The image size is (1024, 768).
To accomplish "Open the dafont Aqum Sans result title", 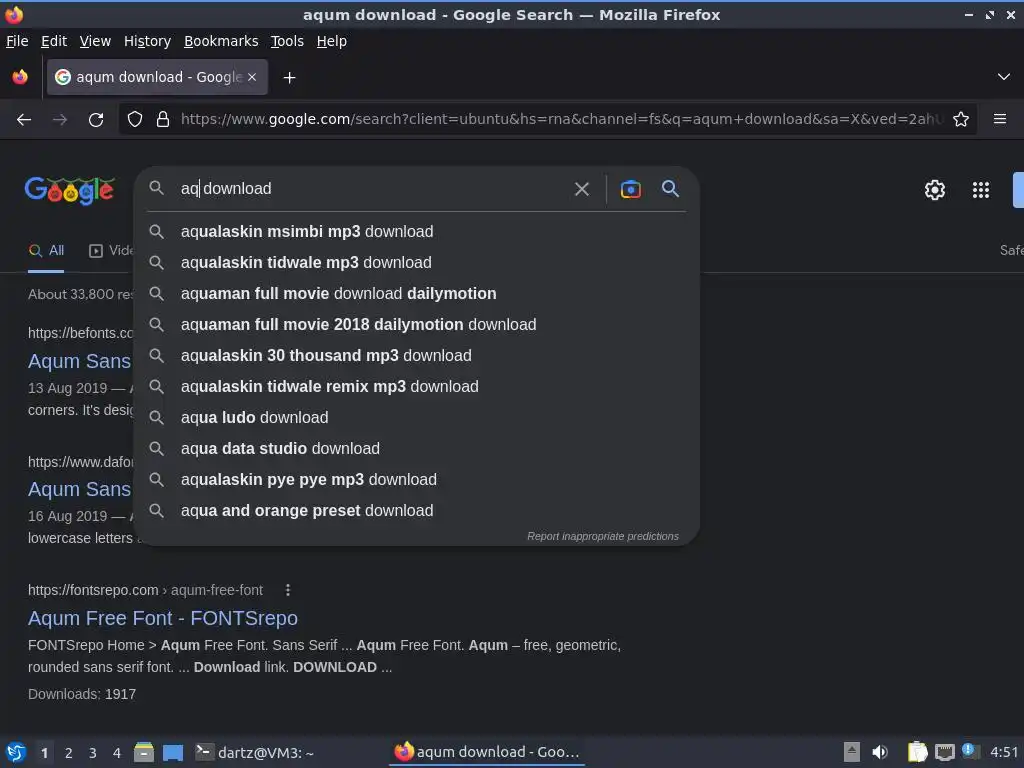I will [80, 489].
